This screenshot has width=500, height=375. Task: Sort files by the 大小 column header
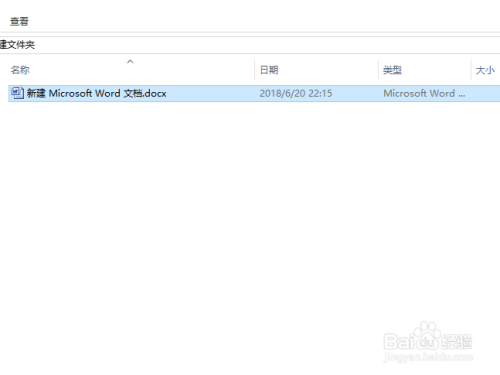(x=485, y=70)
